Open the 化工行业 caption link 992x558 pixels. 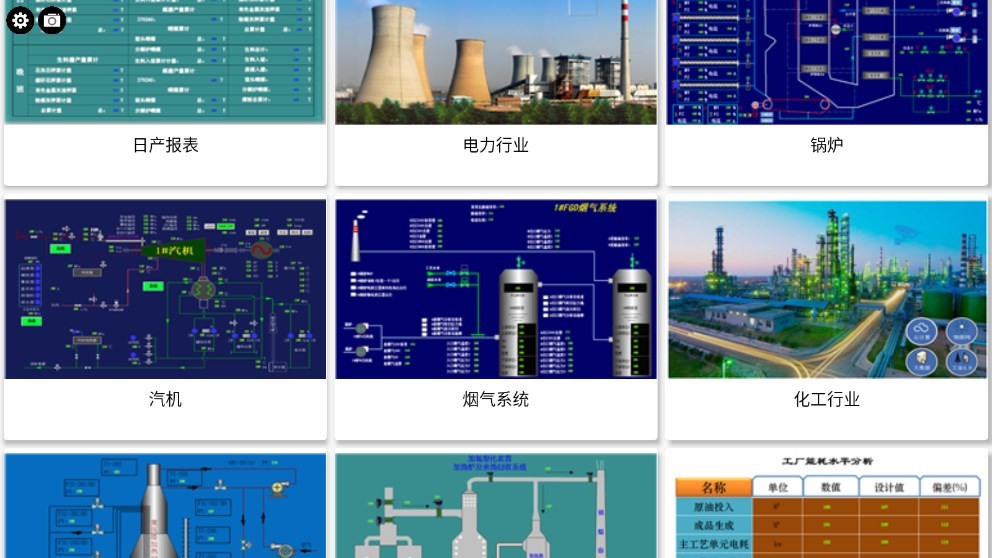pos(827,399)
